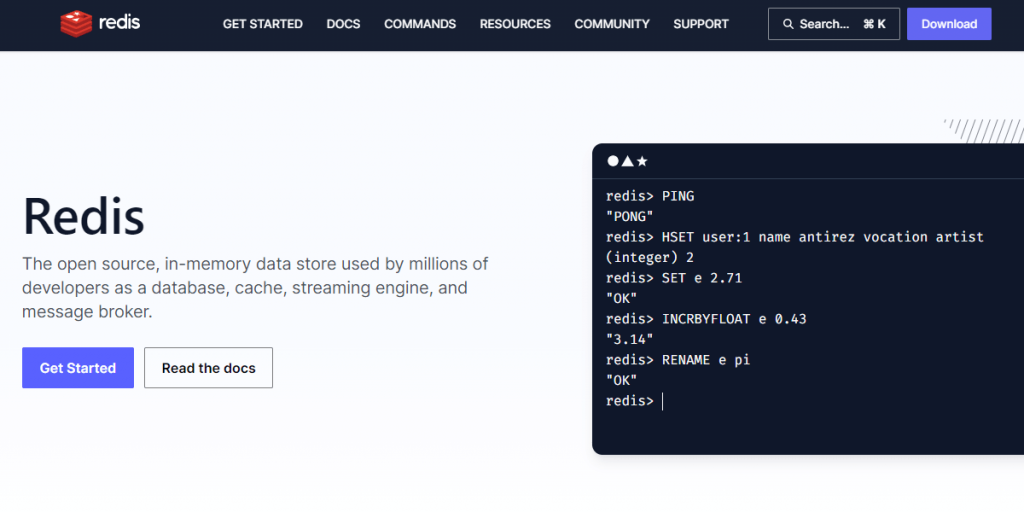Click the 'RENAME e pi' command line
1024x512 pixels.
pos(678,360)
